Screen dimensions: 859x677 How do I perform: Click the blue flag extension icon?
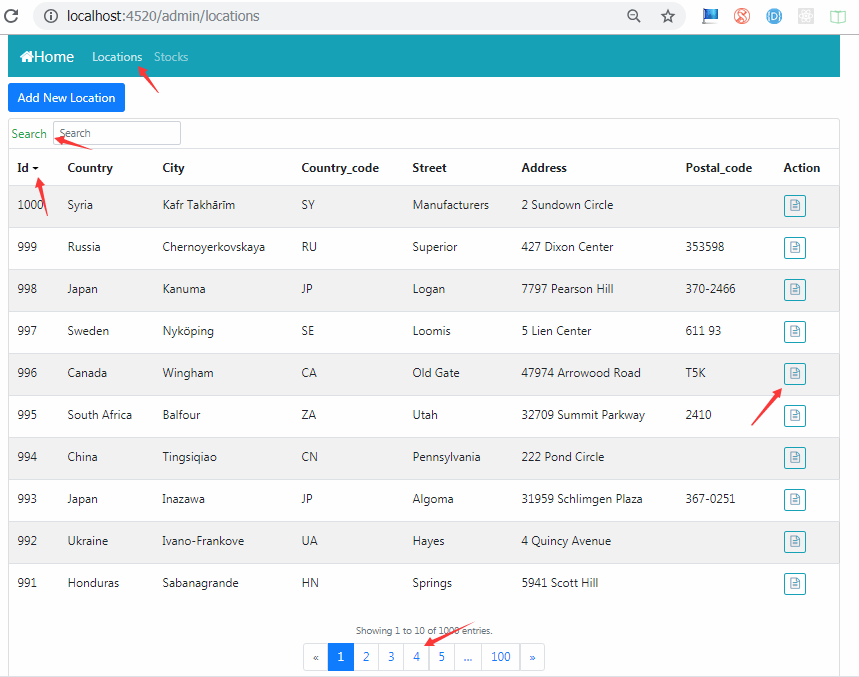point(710,16)
